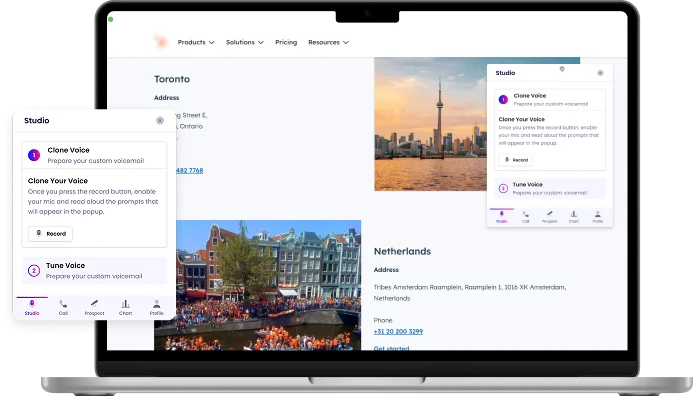Open Chart tab in large panel
The width and height of the screenshot is (693, 396).
(126, 308)
